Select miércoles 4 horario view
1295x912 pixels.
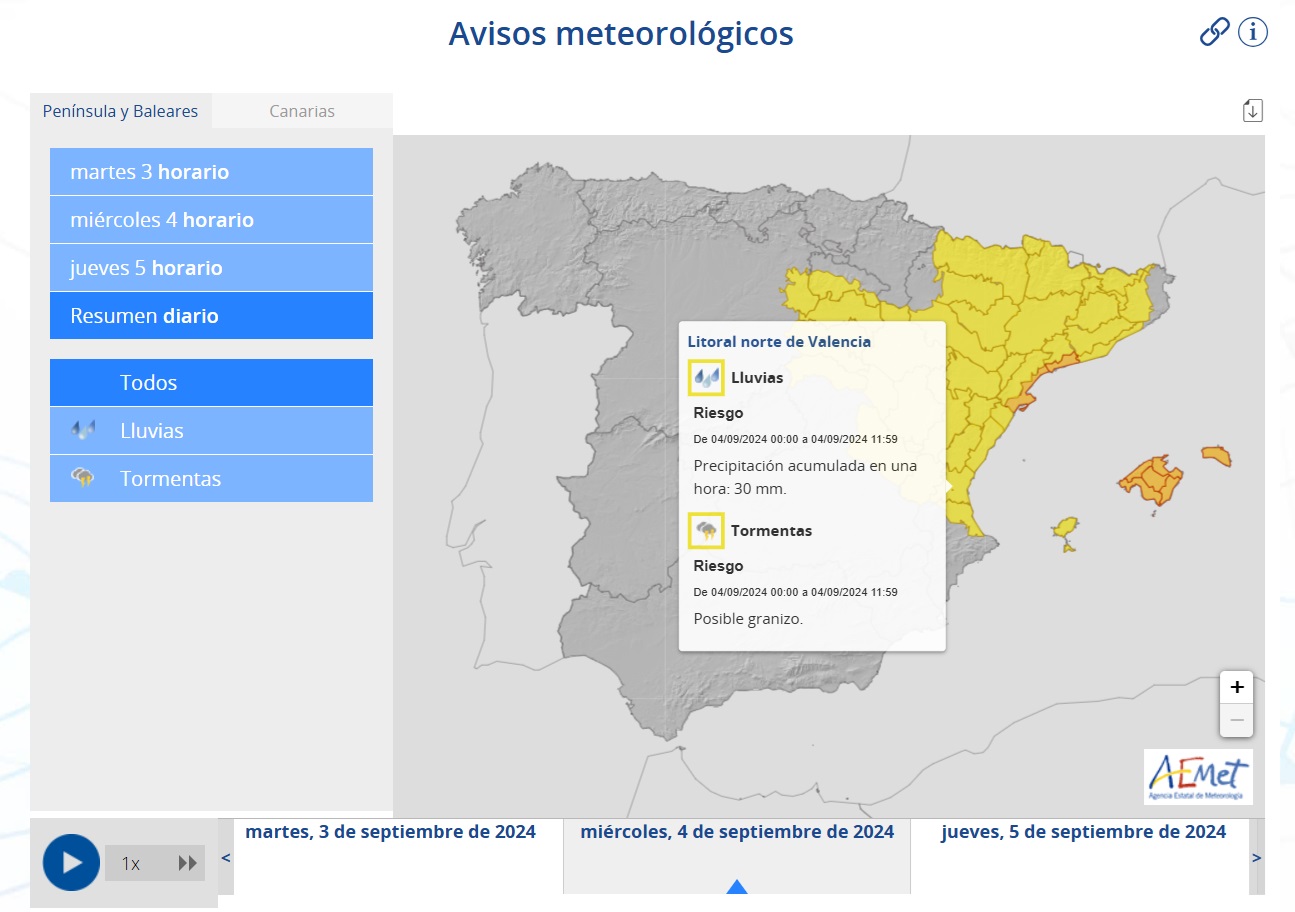211,220
